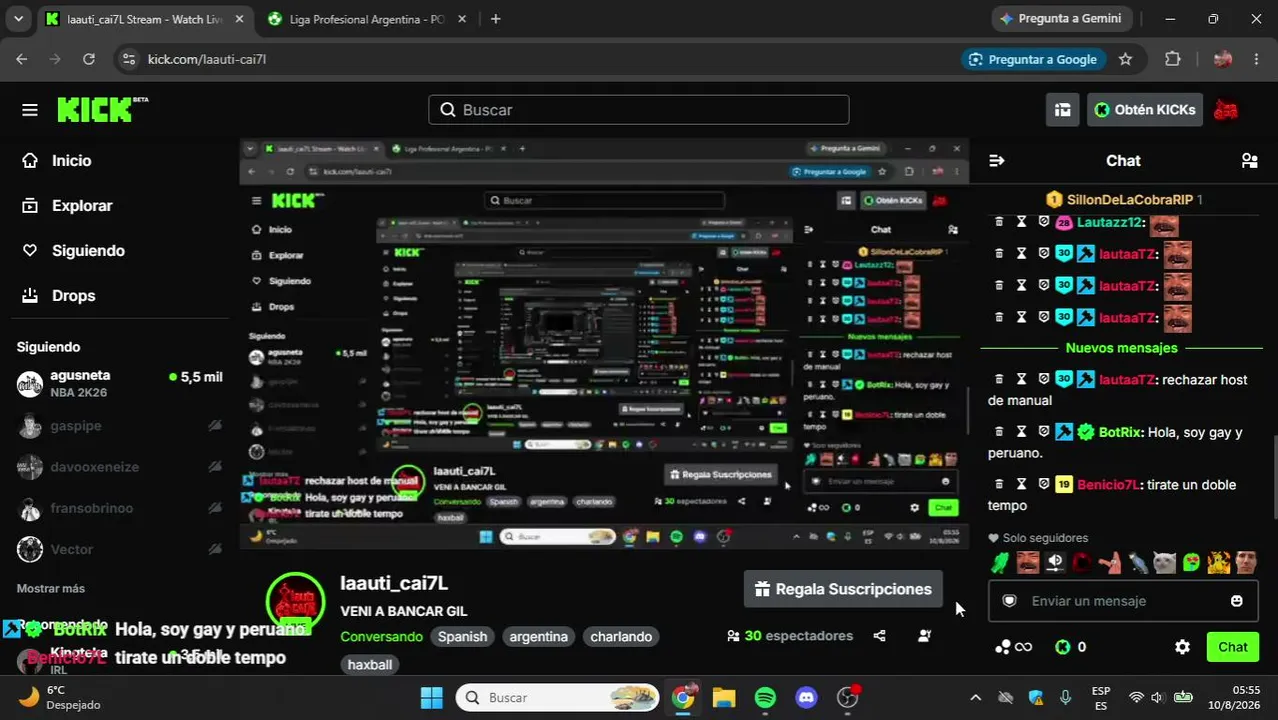Open File Explorer from the taskbar
The width and height of the screenshot is (1278, 720).
(724, 697)
